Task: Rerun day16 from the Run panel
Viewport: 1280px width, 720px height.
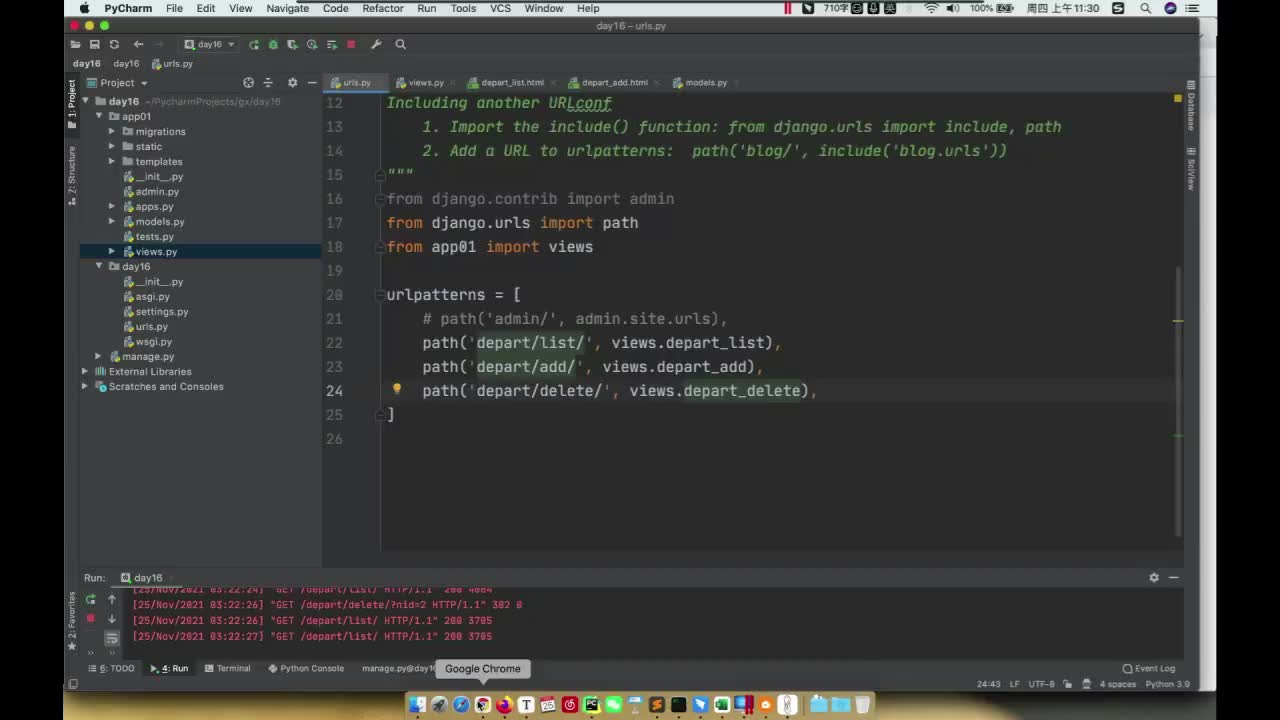Action: (x=90, y=599)
